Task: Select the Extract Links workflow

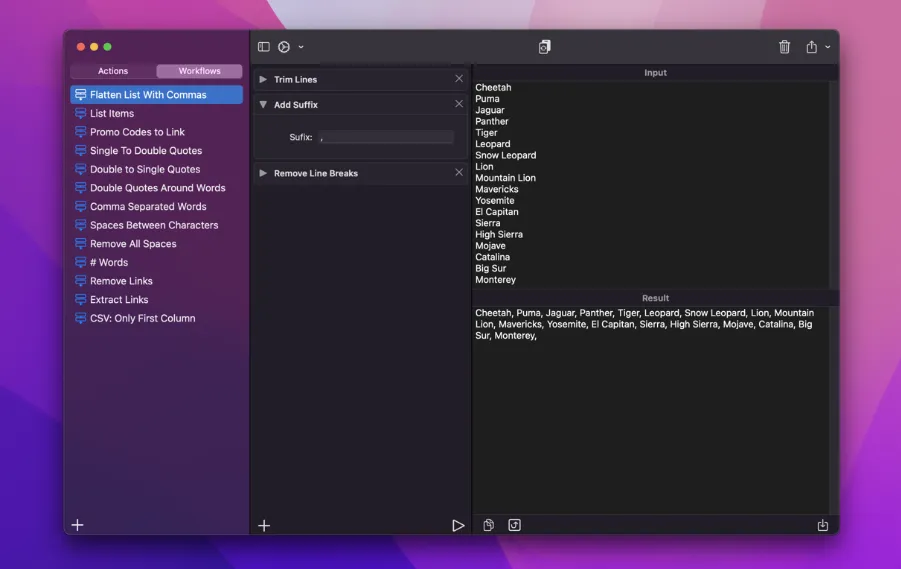Action: click(x=156, y=299)
